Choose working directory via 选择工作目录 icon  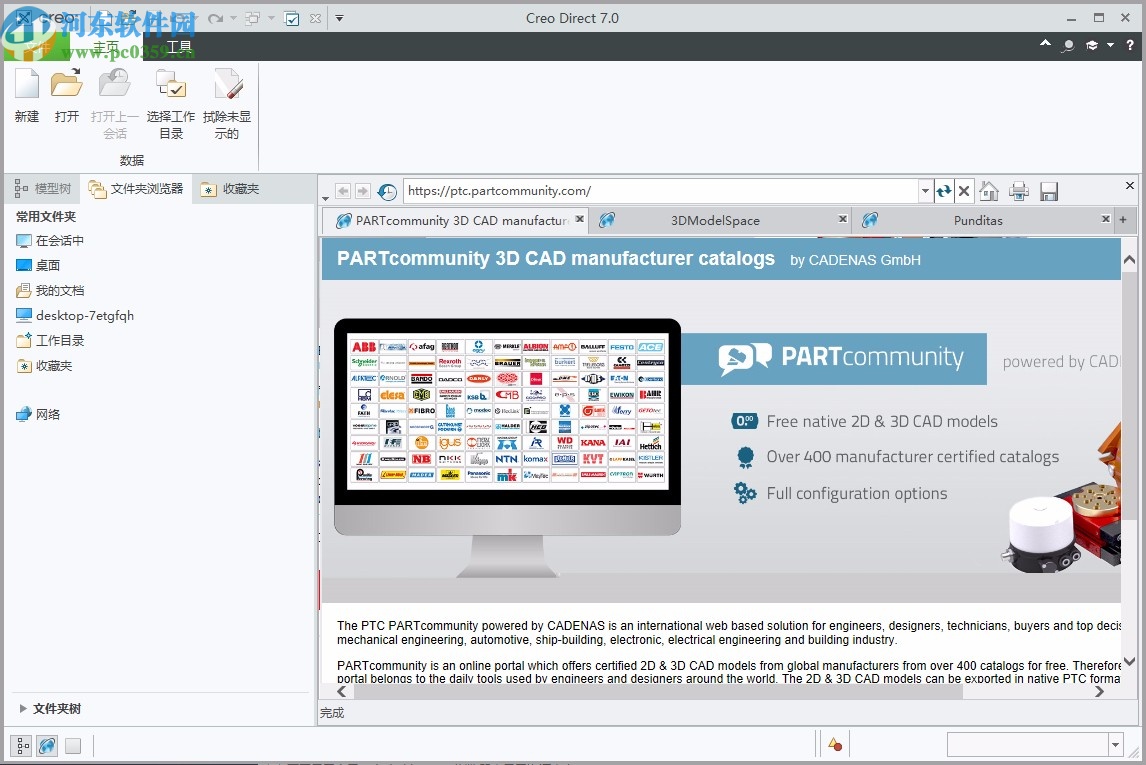pos(171,84)
